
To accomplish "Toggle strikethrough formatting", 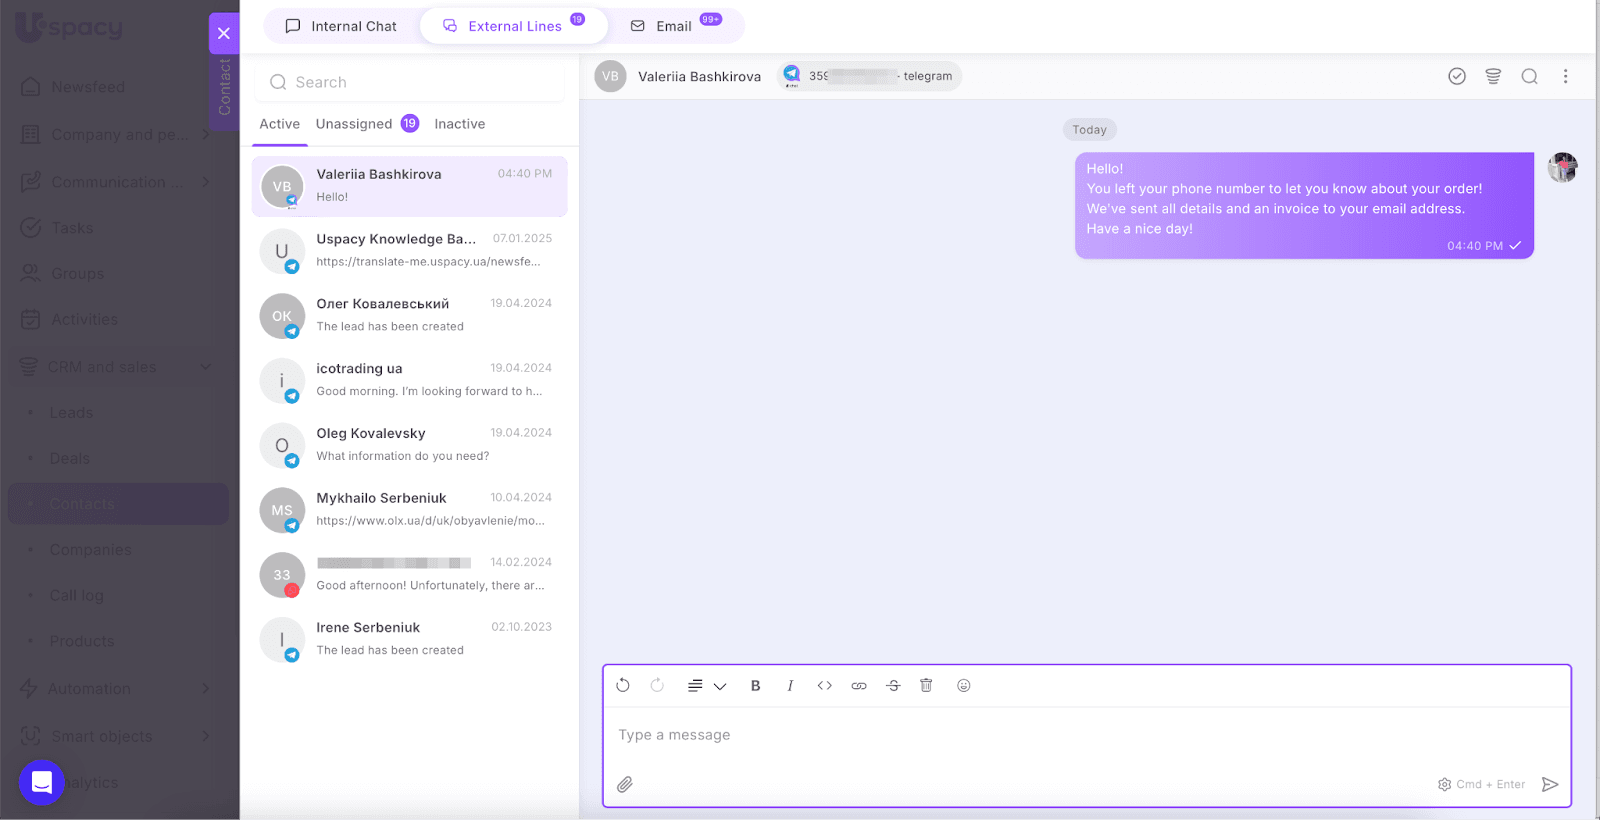I will click(x=893, y=686).
